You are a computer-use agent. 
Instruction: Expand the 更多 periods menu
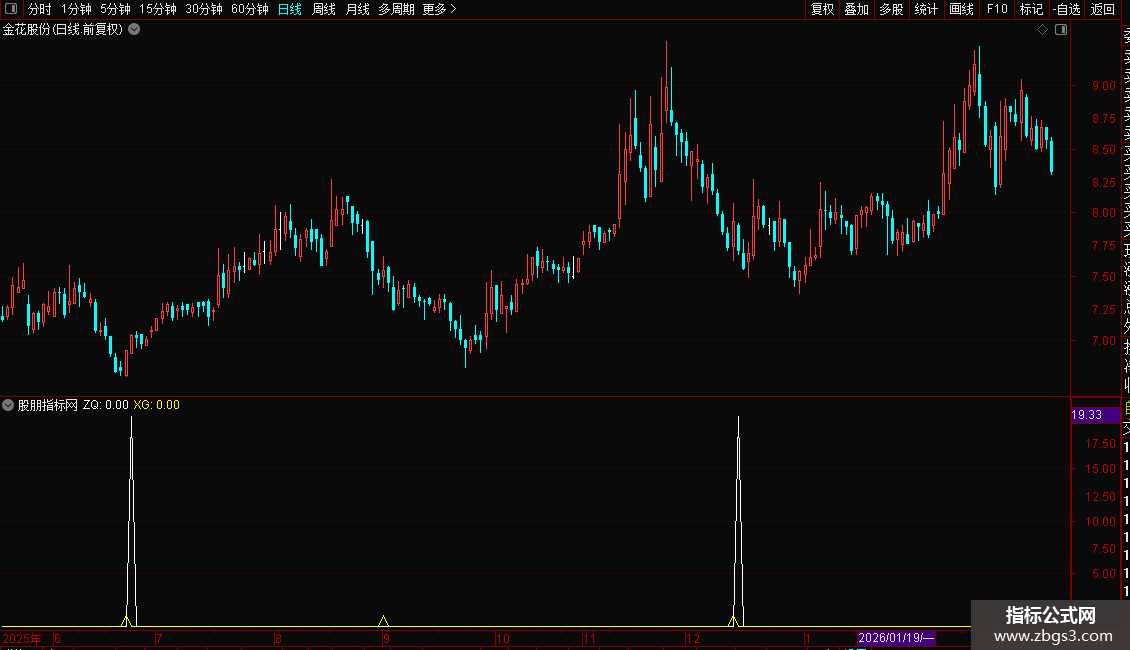[440, 9]
